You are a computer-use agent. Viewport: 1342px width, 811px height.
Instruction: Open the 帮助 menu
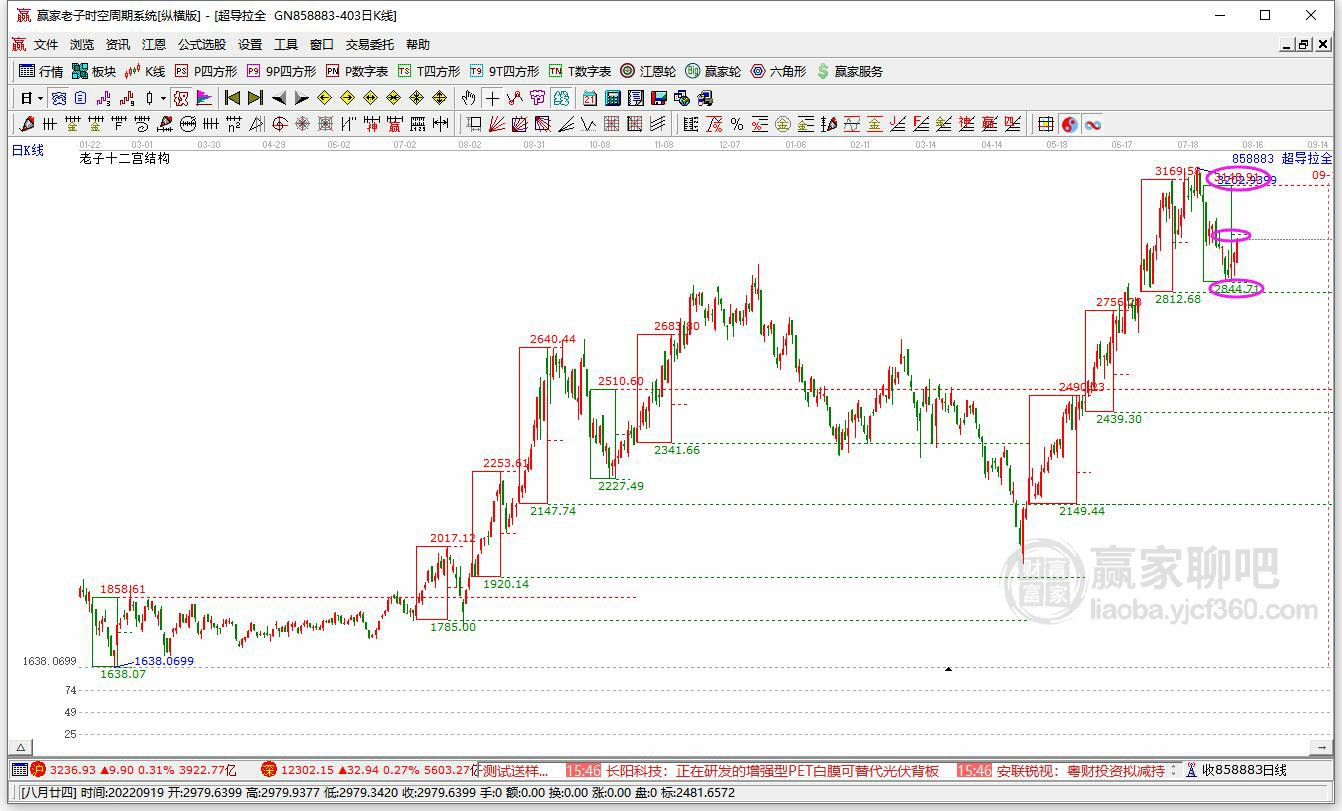[418, 44]
